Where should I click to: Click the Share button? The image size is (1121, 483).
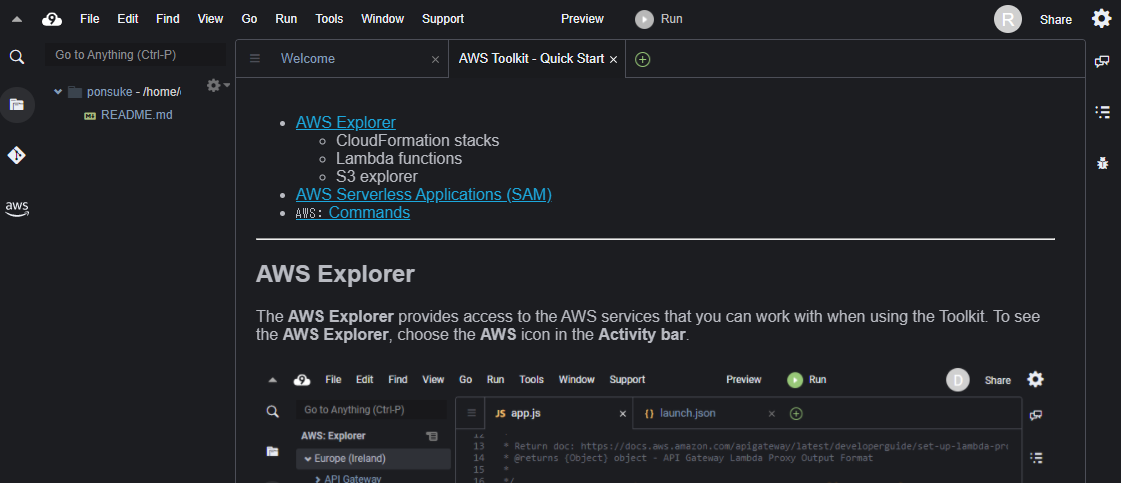(1056, 20)
